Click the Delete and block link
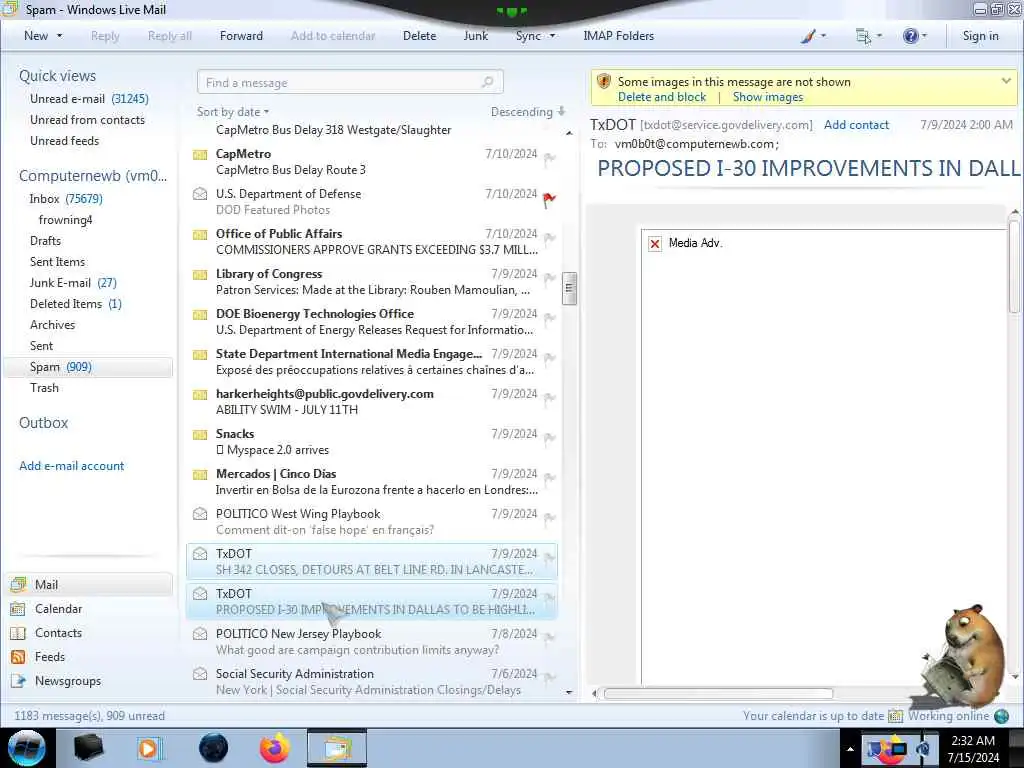 tap(662, 97)
